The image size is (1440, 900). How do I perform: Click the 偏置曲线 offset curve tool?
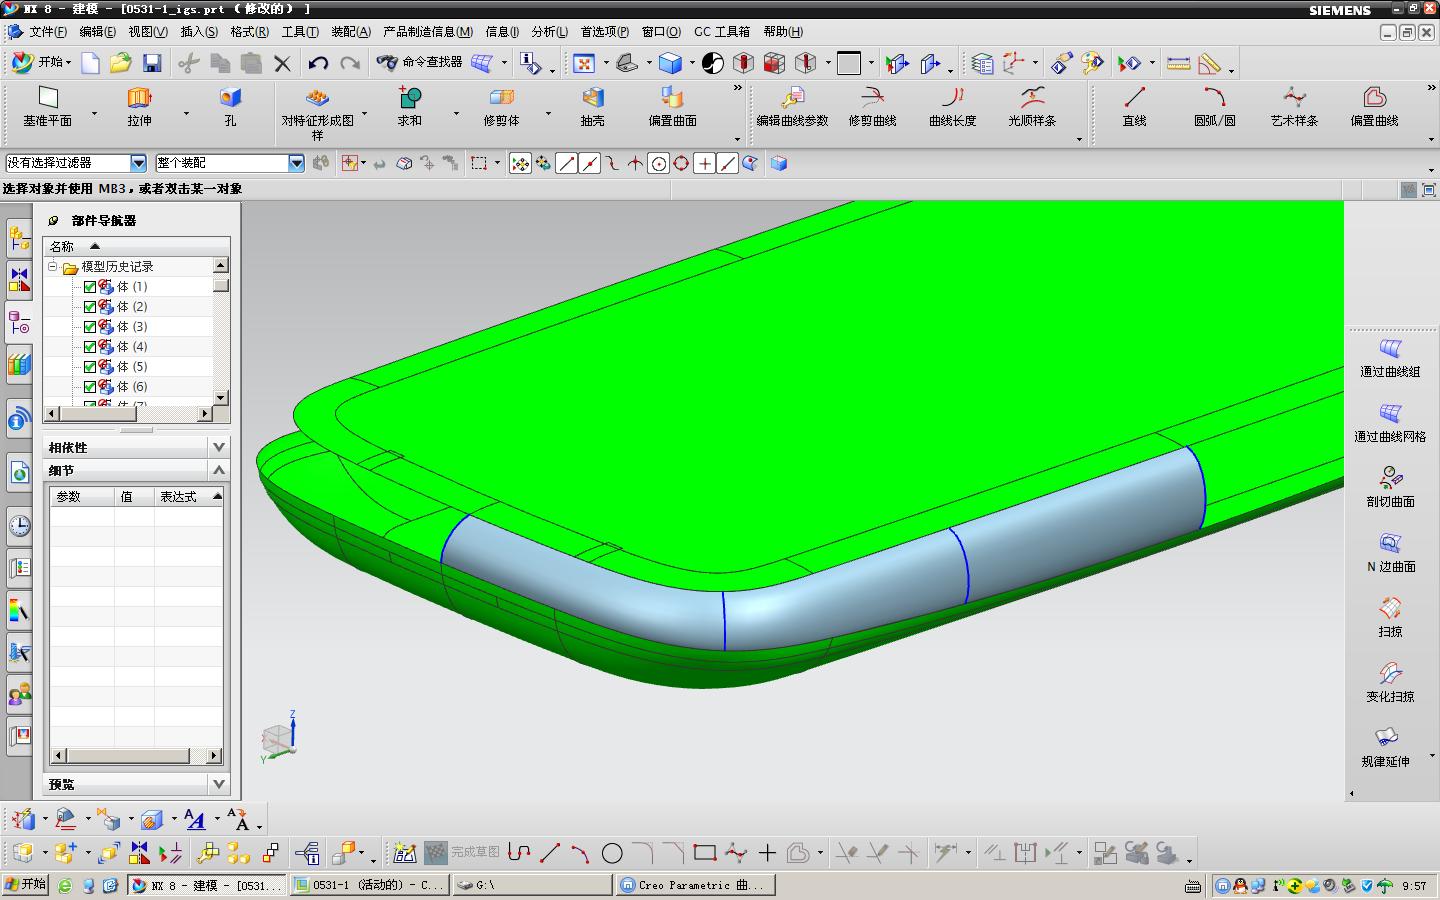pos(1374,106)
